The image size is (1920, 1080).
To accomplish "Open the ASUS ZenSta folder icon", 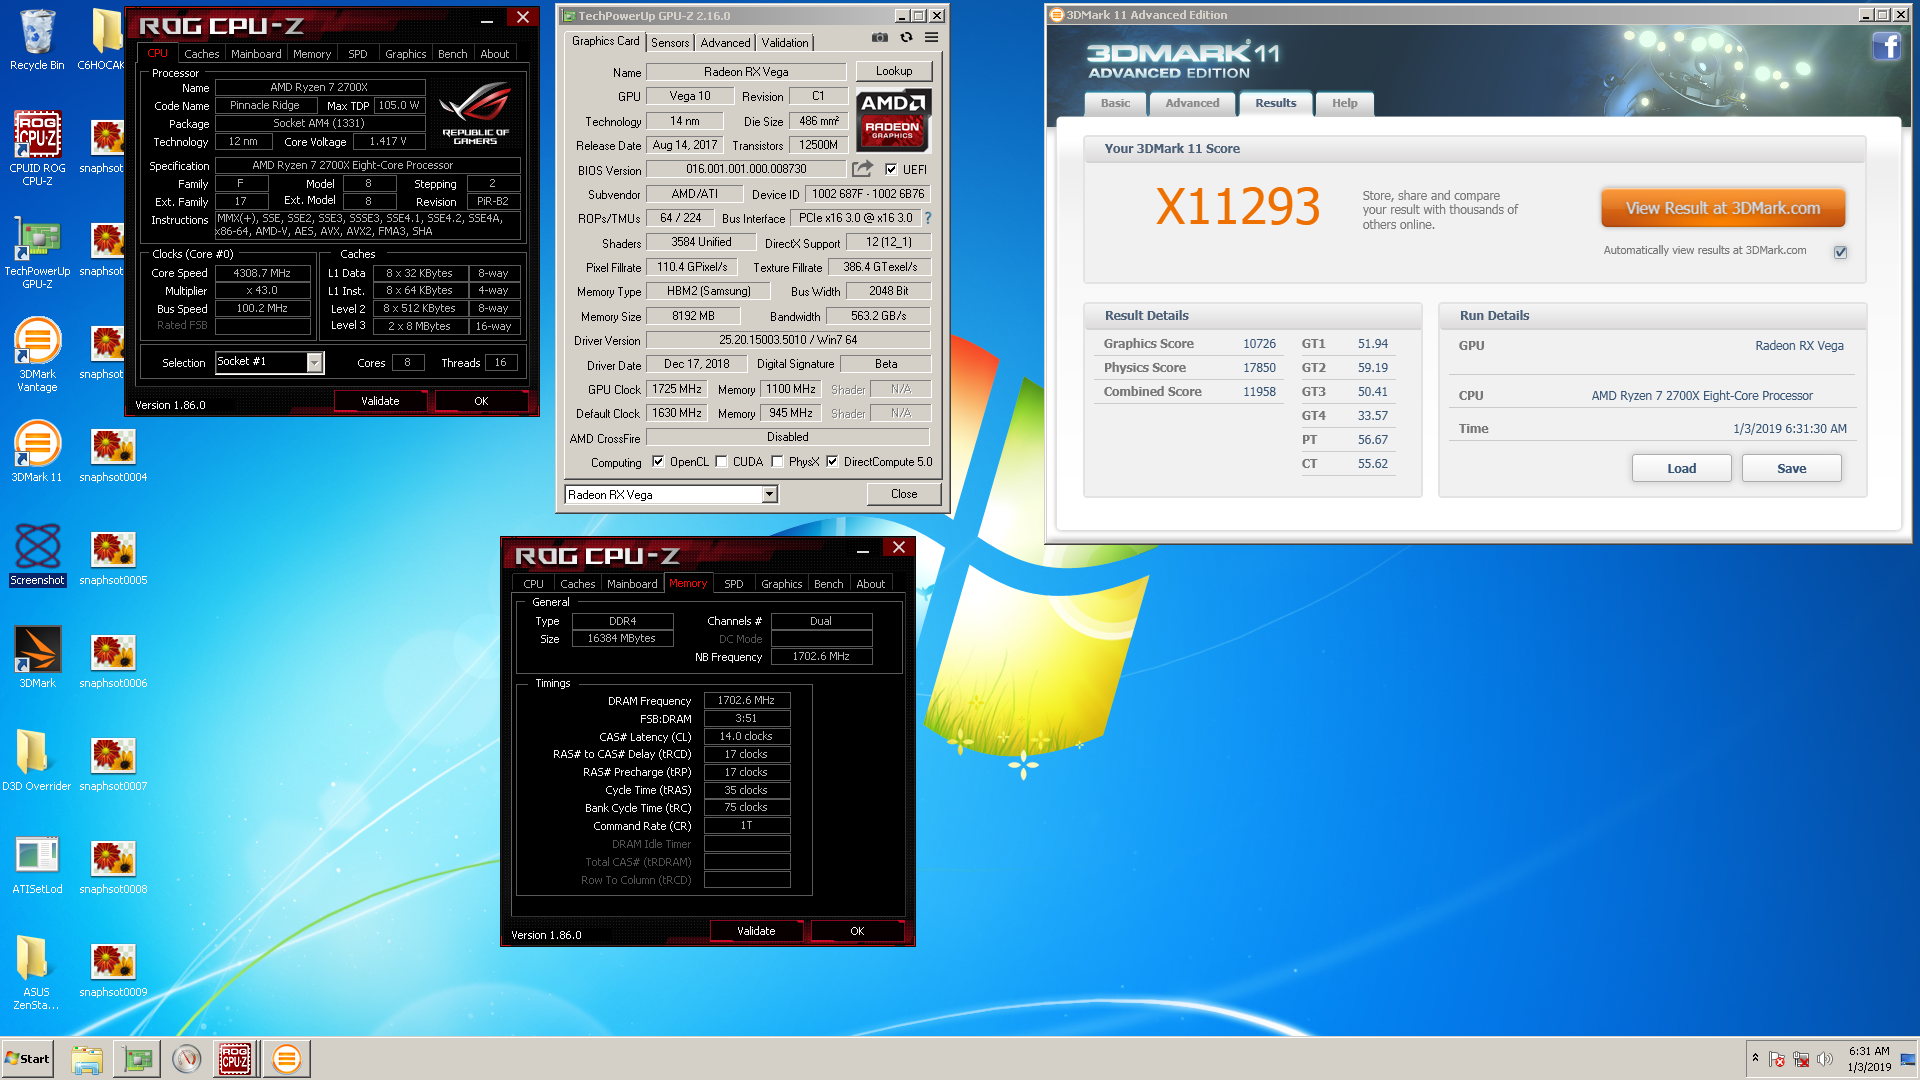I will [37, 972].
